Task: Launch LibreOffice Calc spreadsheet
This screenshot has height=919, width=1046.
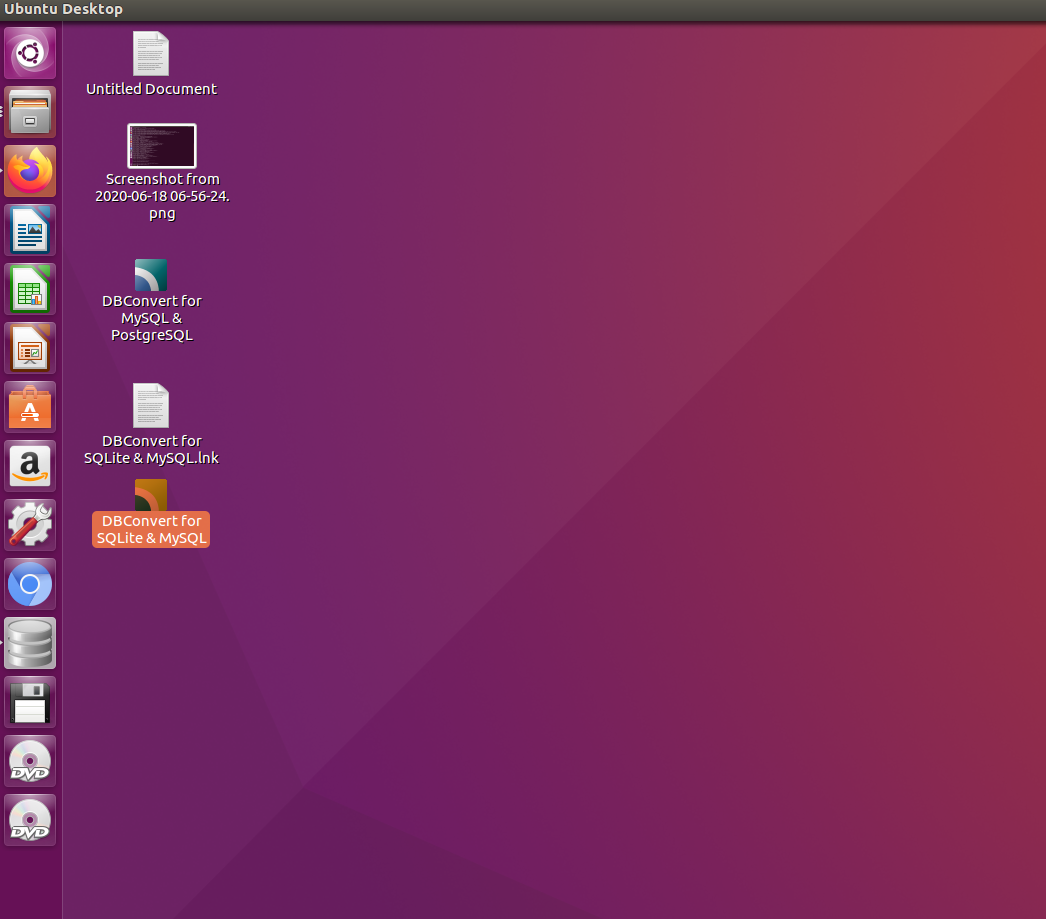Action: coord(30,289)
